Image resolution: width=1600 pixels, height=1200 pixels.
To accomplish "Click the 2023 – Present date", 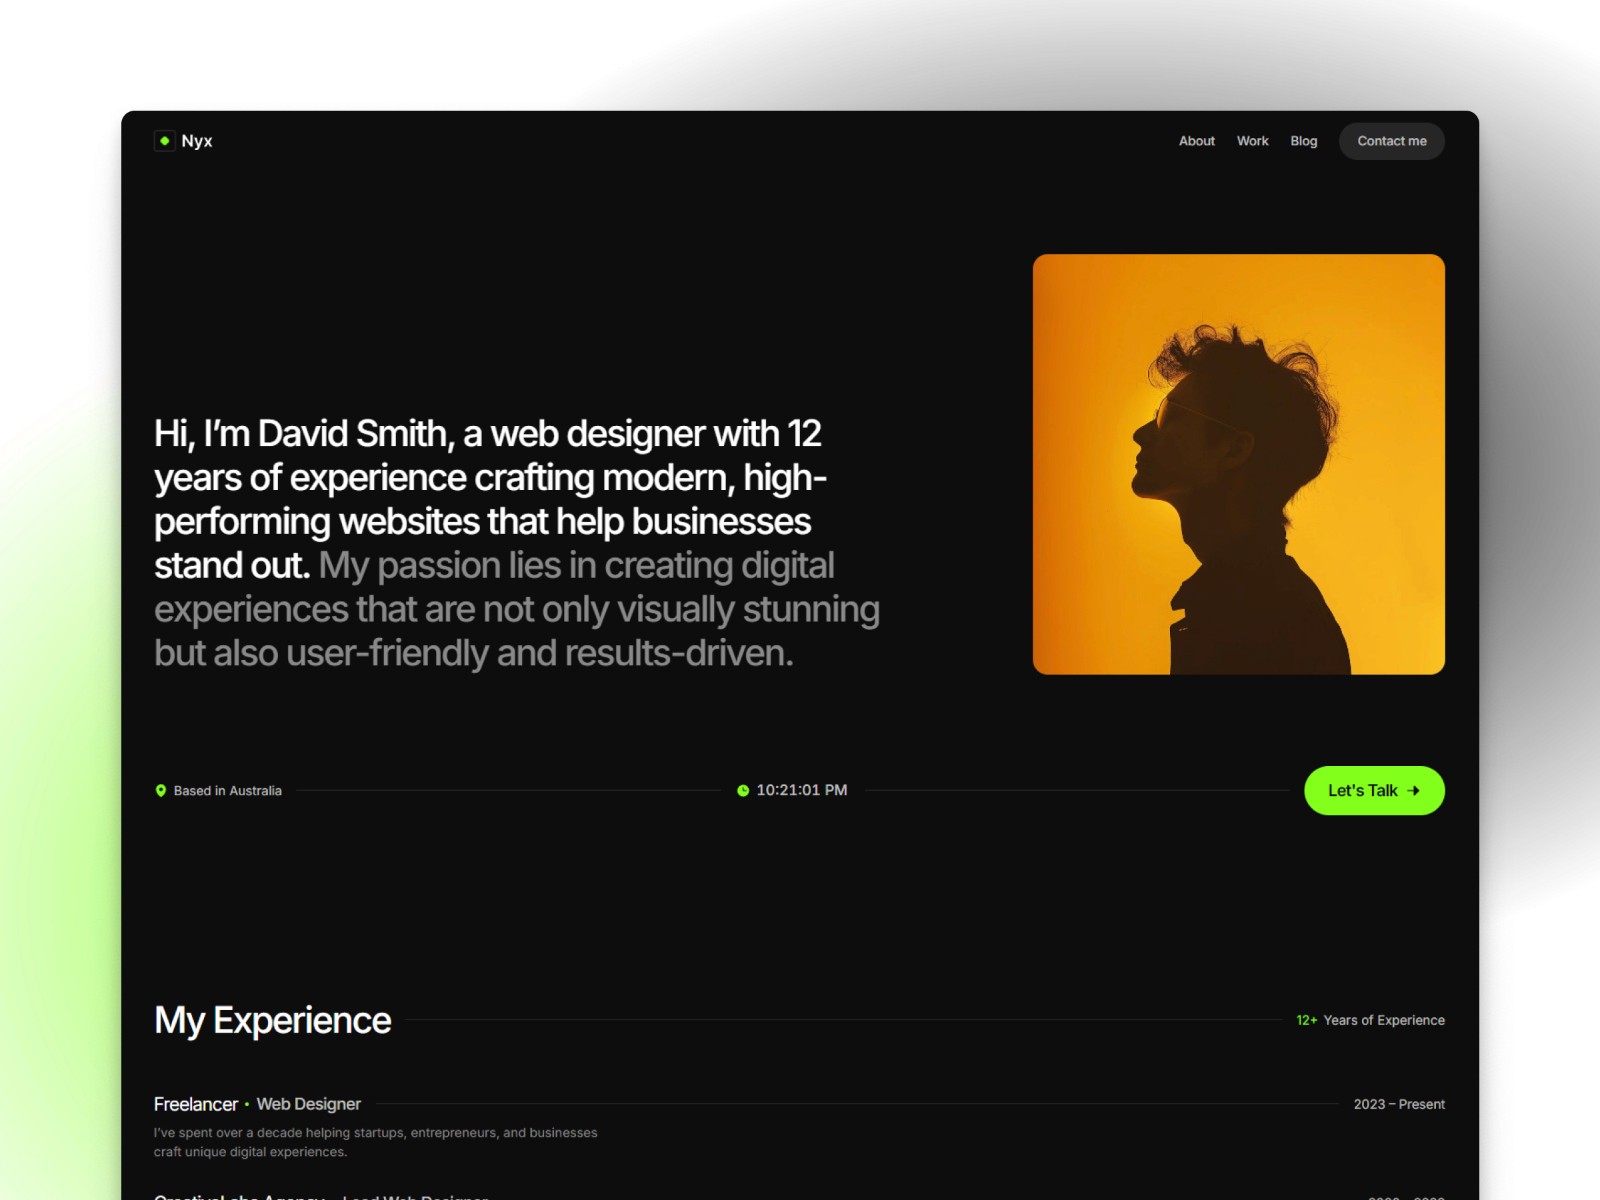I will coord(1399,1104).
